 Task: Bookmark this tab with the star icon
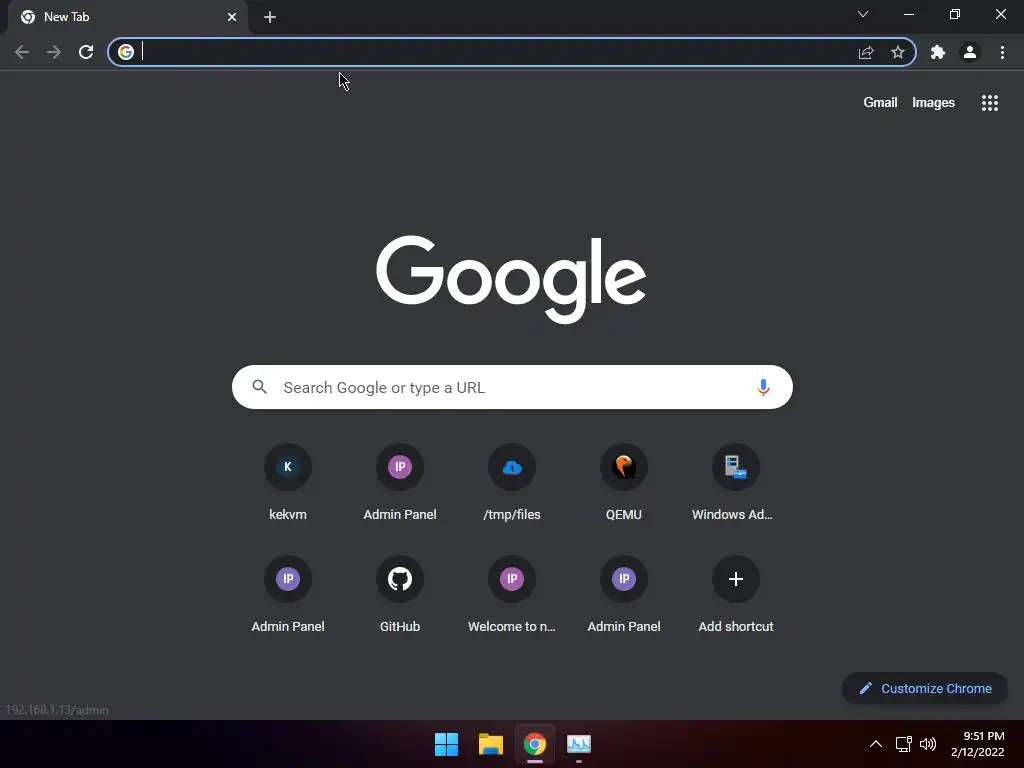point(898,52)
